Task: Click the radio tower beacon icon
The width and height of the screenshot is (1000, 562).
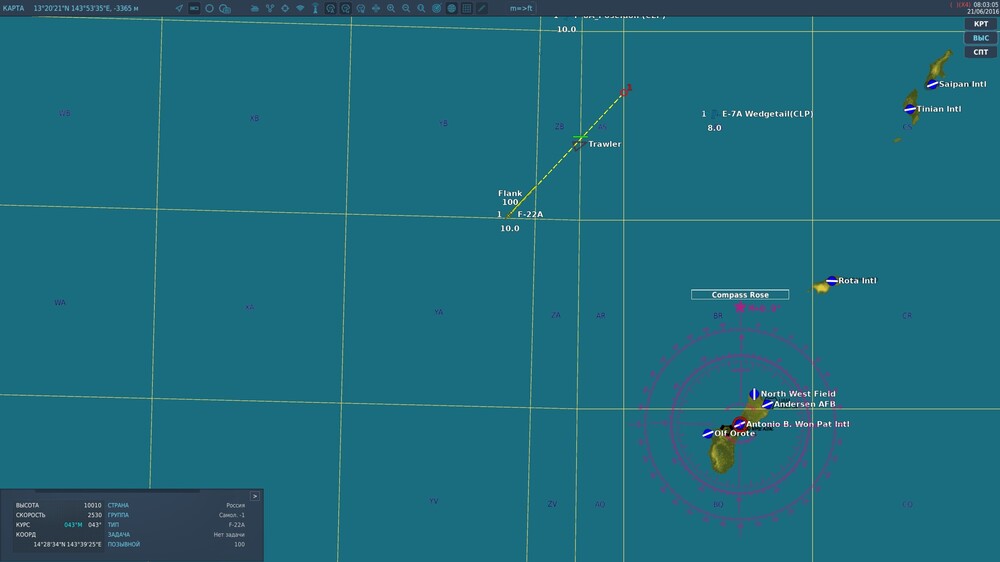Action: [x=315, y=8]
